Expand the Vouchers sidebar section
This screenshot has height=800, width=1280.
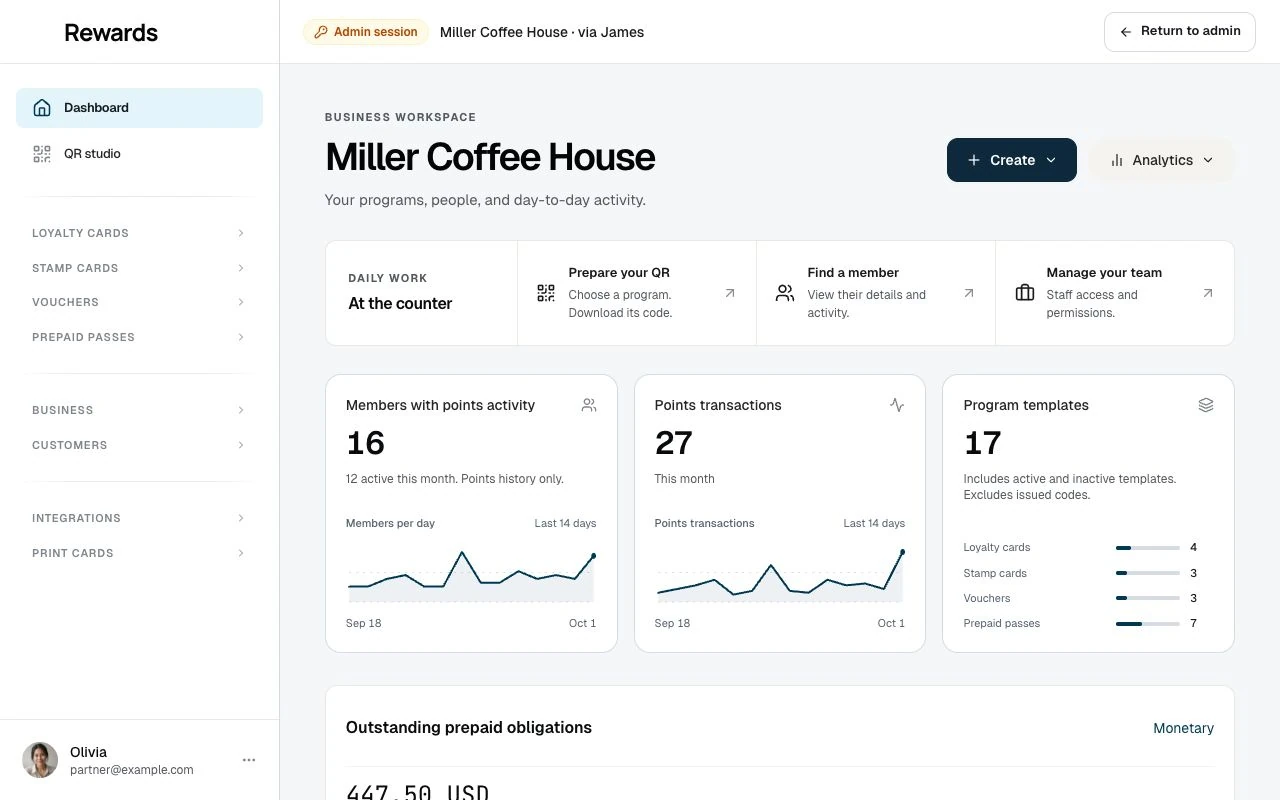(x=139, y=302)
